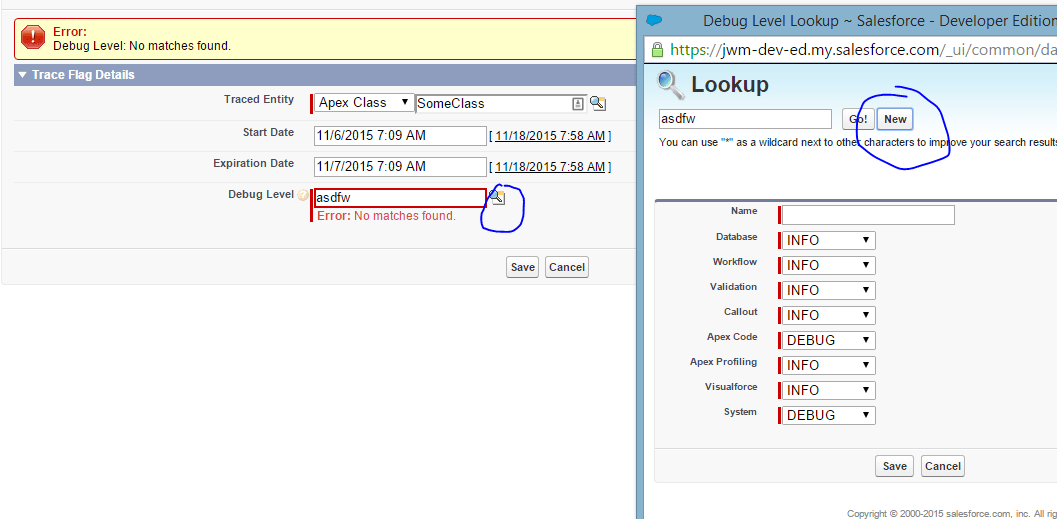Viewport: 1057px width, 519px height.
Task: Open the Database log level dropdown
Action: click(828, 241)
